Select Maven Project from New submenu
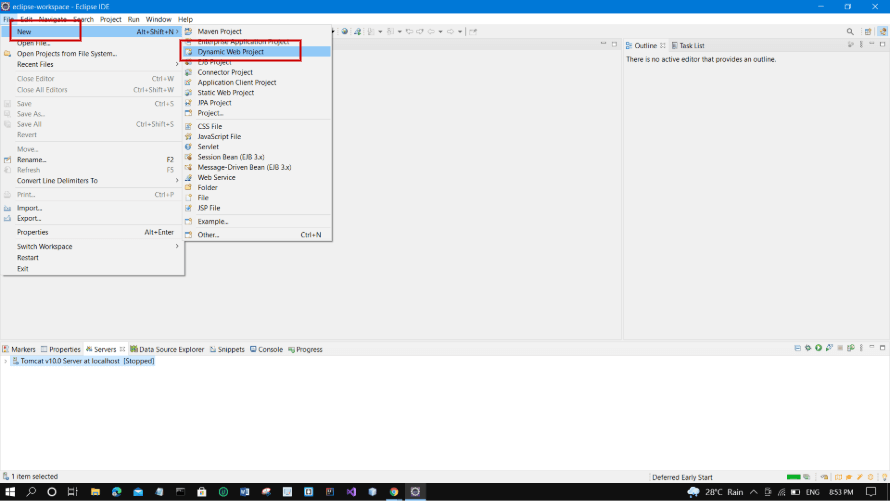The image size is (891, 502). pos(256,31)
